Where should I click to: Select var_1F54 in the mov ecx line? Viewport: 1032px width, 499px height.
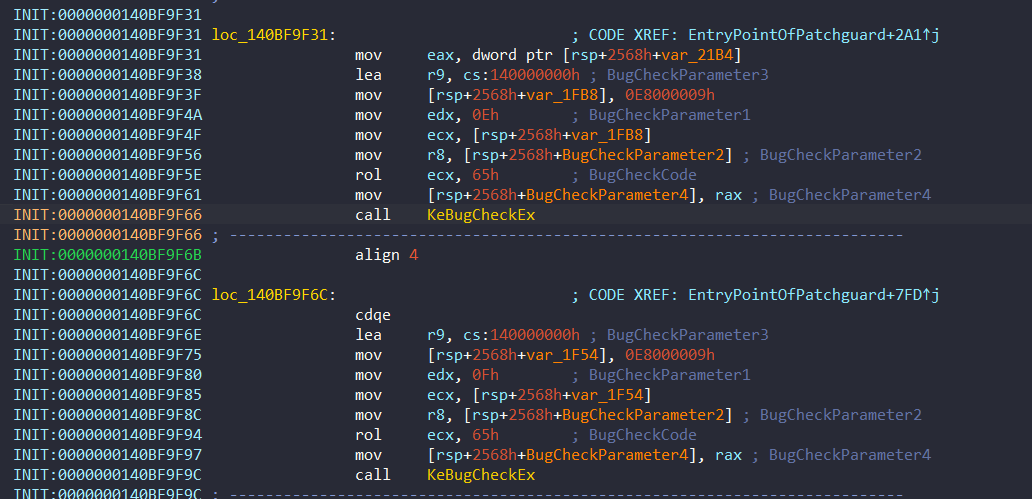coord(606,395)
